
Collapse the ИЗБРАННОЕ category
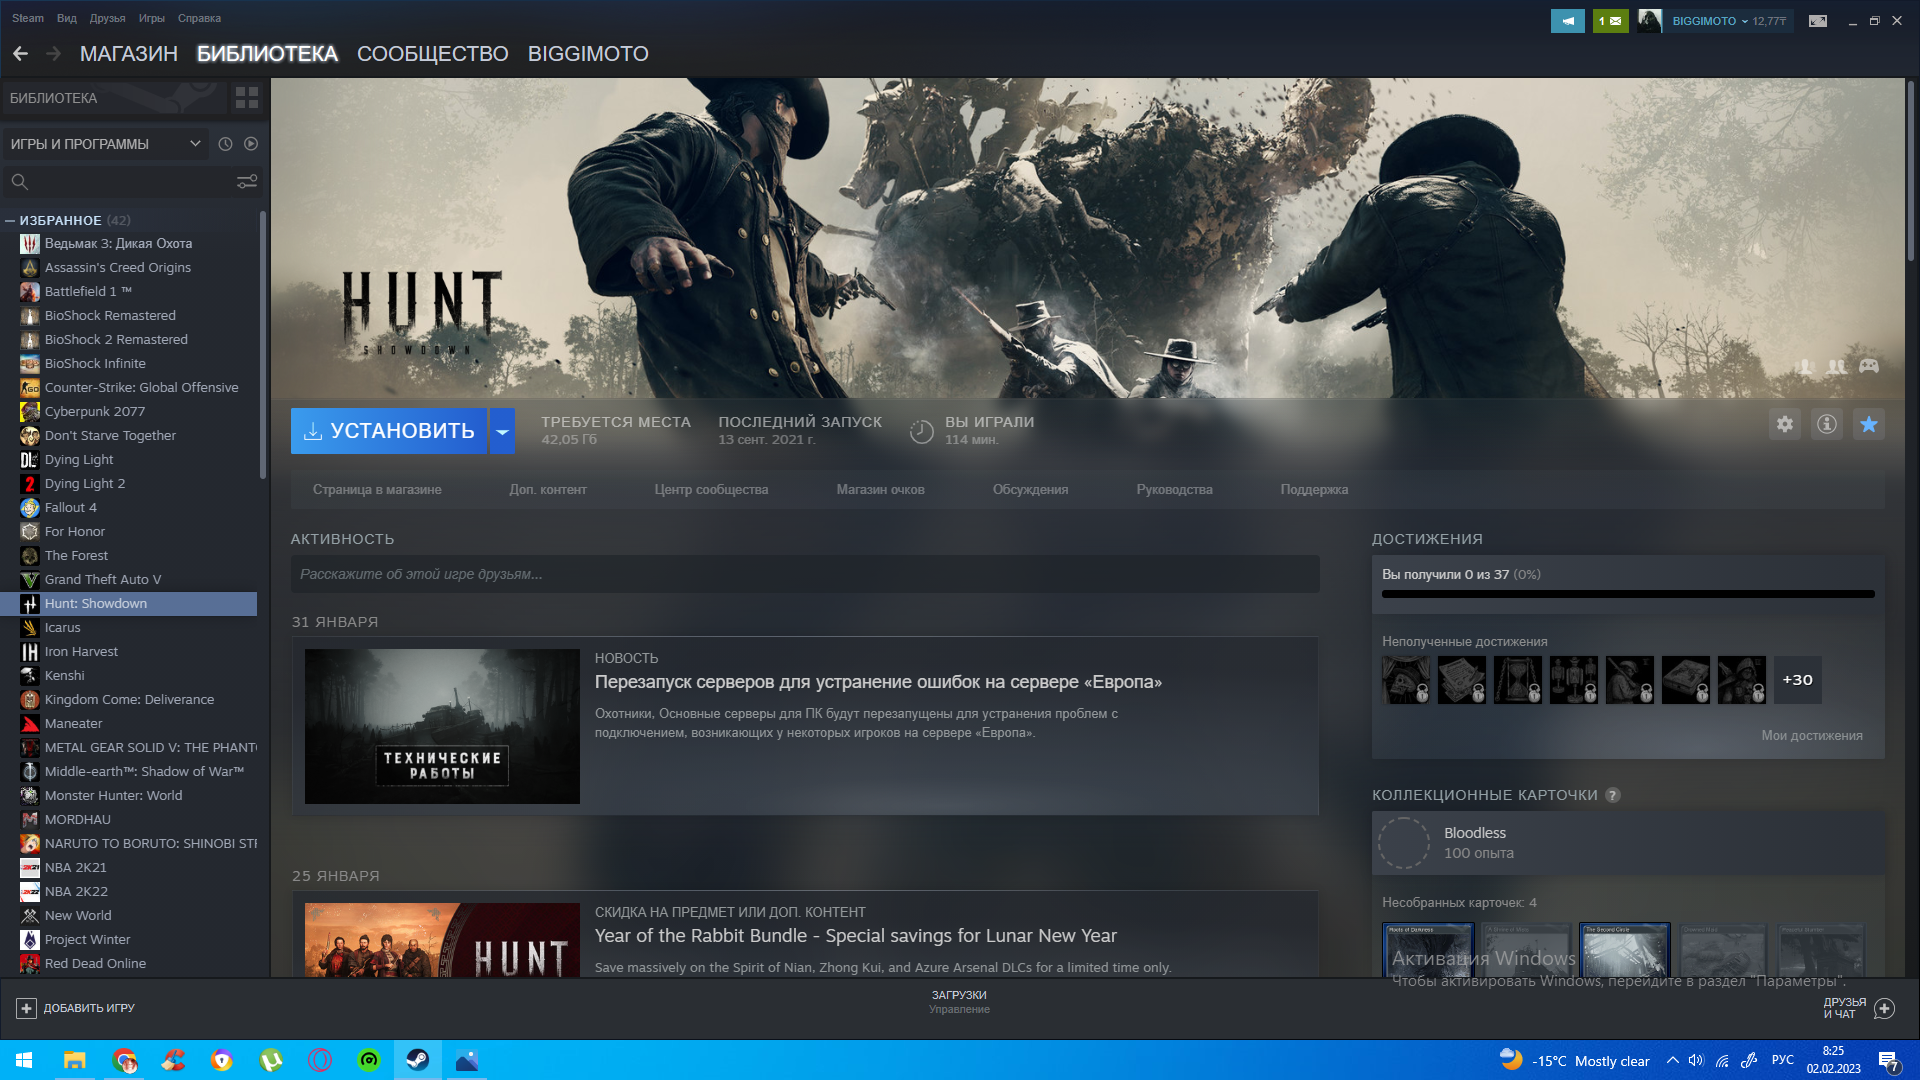point(10,221)
